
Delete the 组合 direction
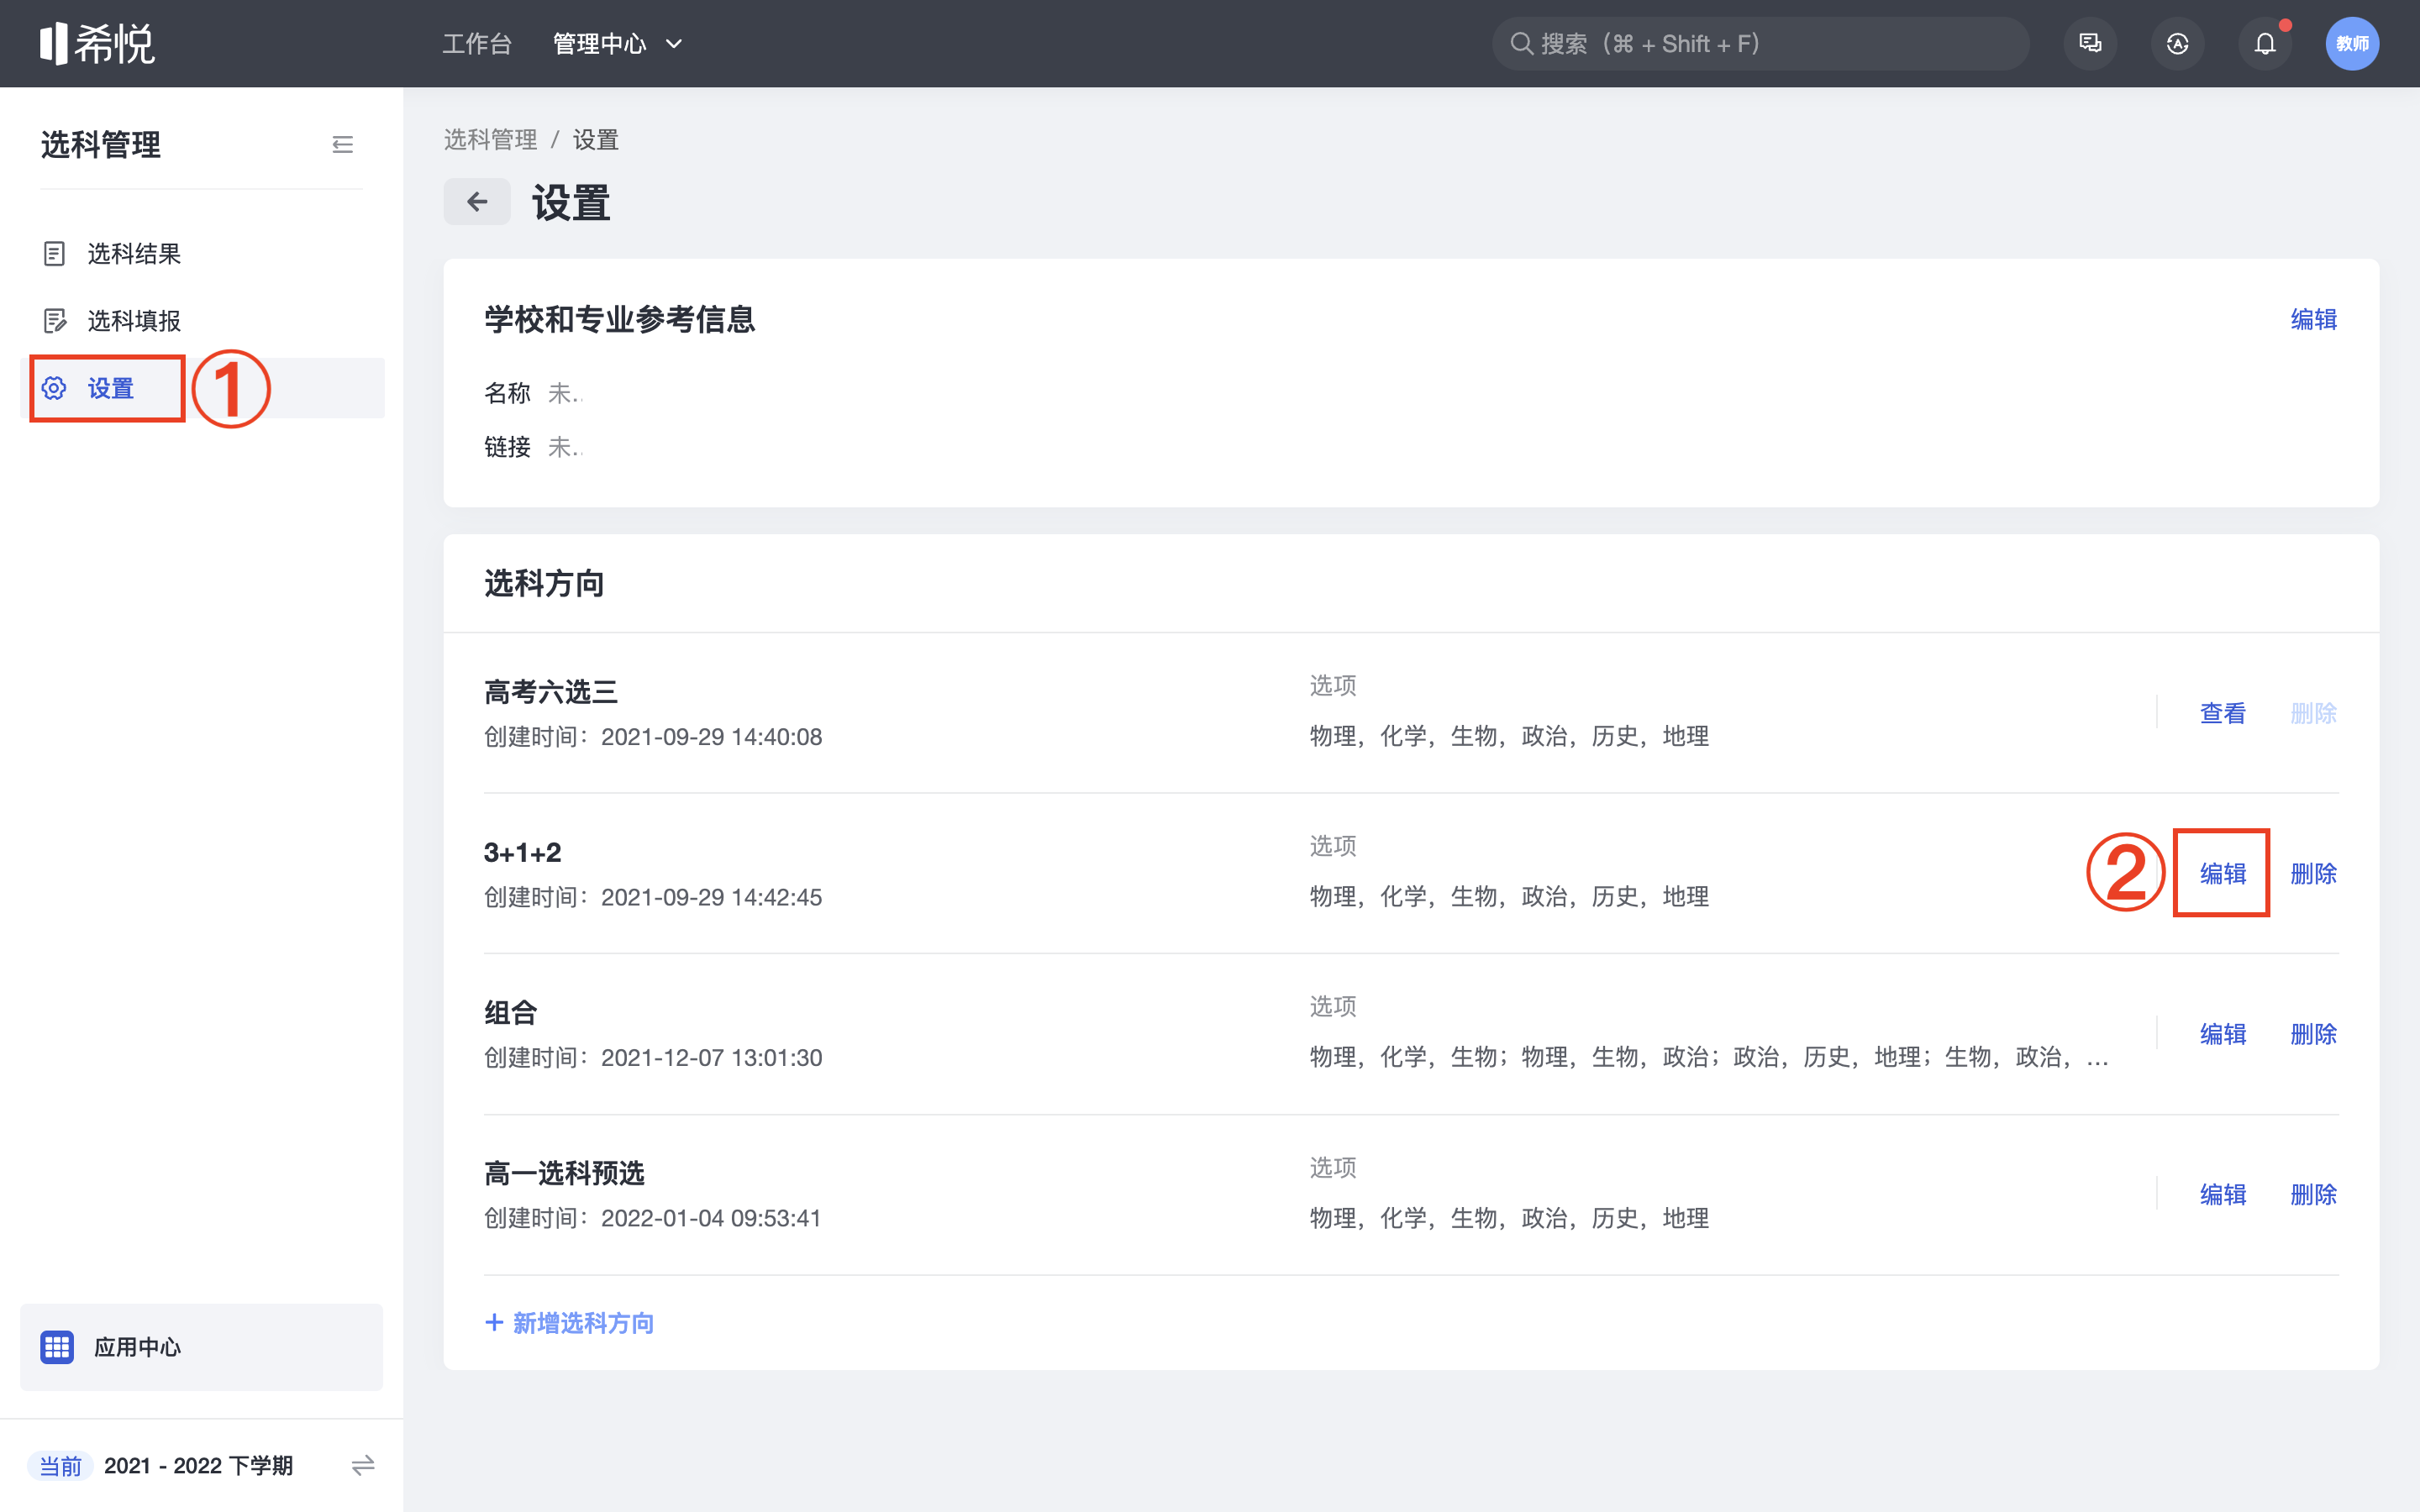point(2314,1034)
